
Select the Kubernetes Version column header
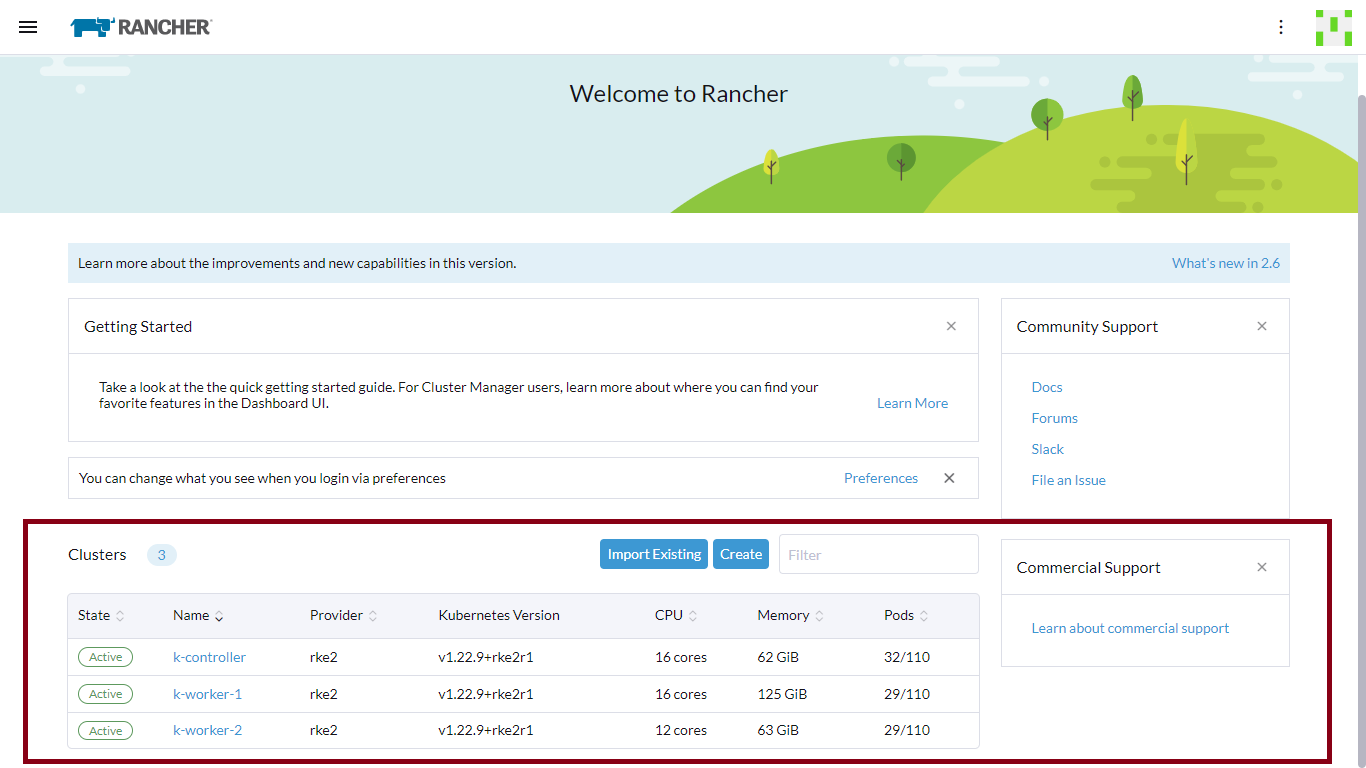coord(499,615)
